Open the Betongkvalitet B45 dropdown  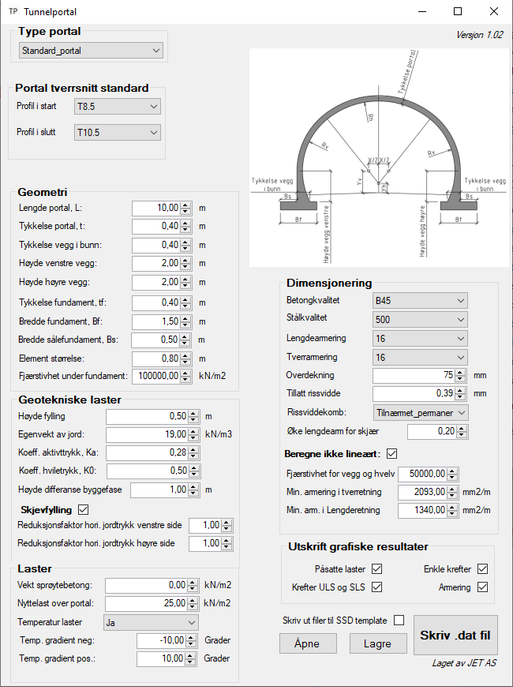point(420,301)
